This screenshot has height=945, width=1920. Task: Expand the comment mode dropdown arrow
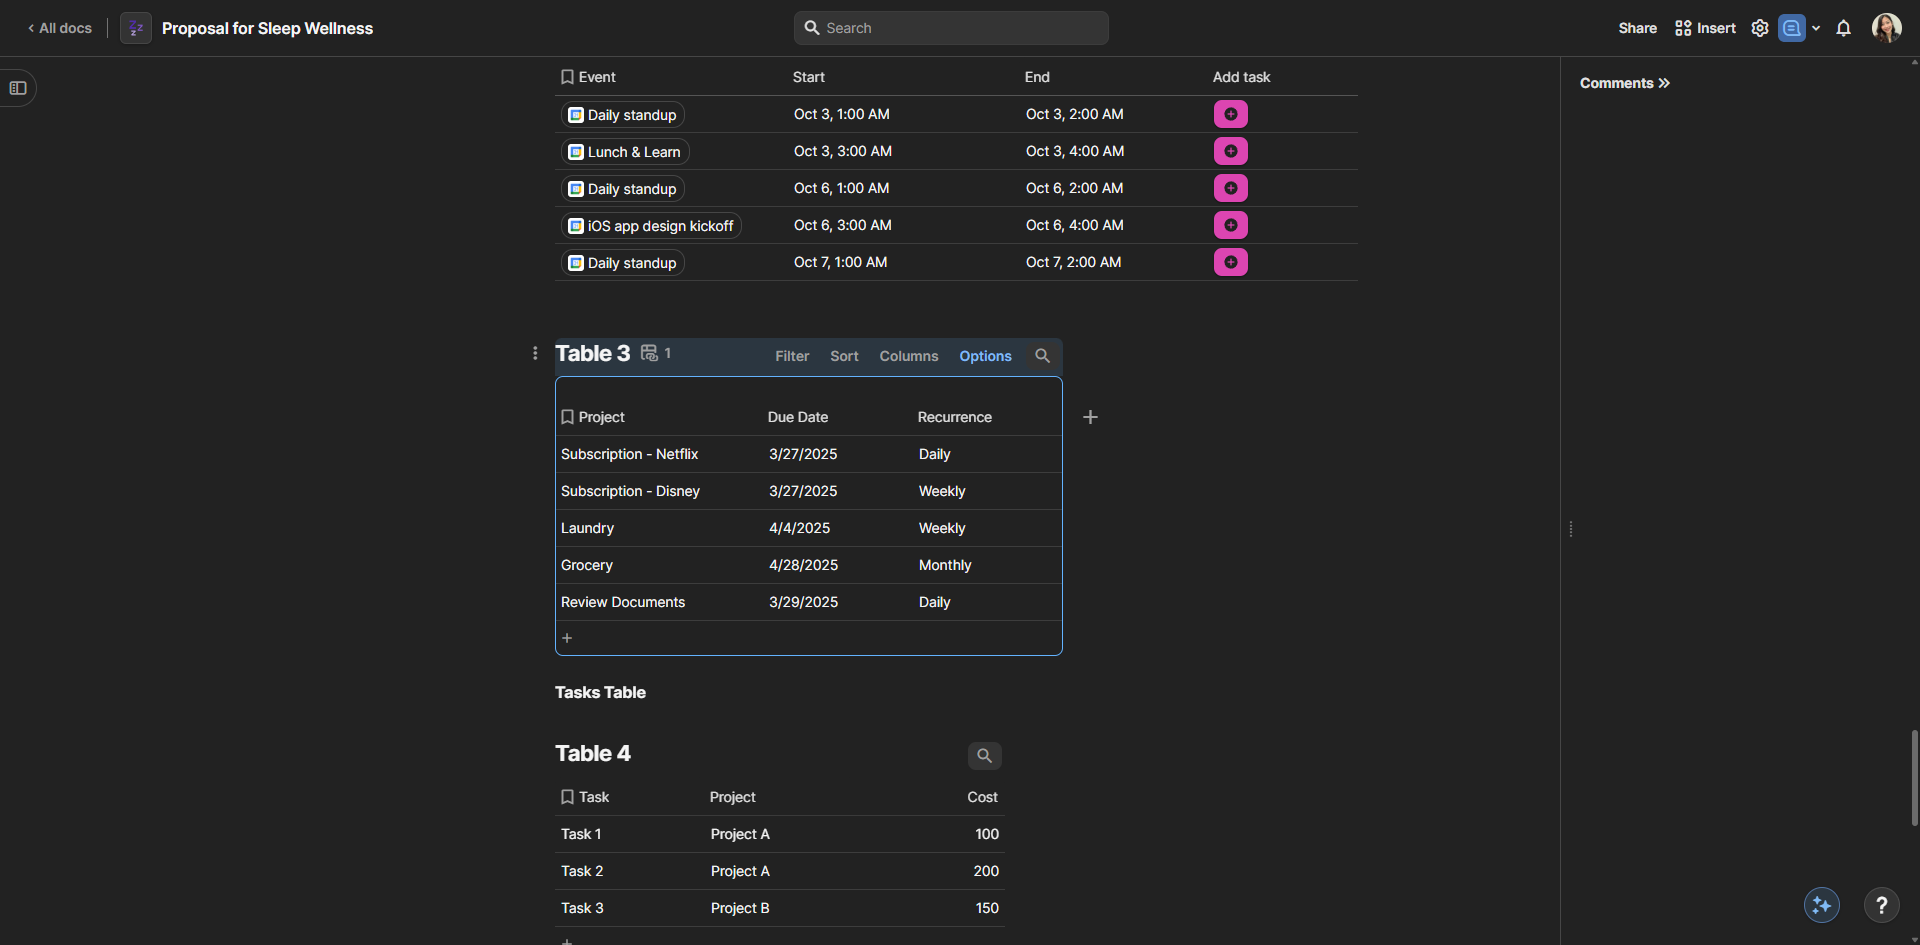tap(1816, 28)
